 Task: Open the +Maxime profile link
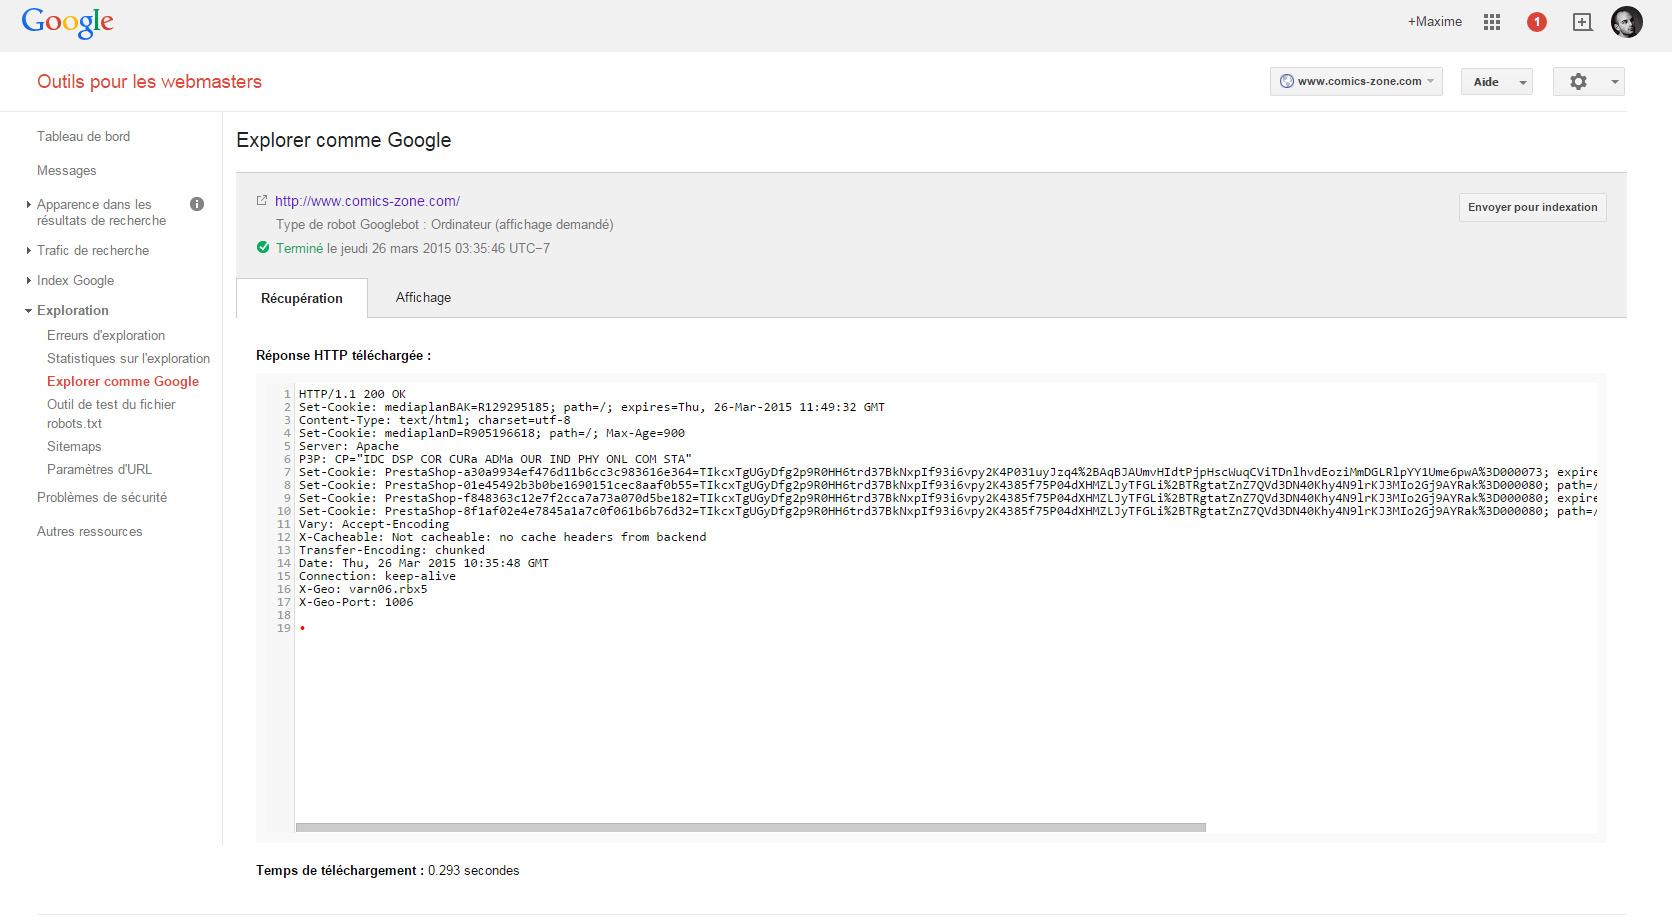pos(1435,22)
